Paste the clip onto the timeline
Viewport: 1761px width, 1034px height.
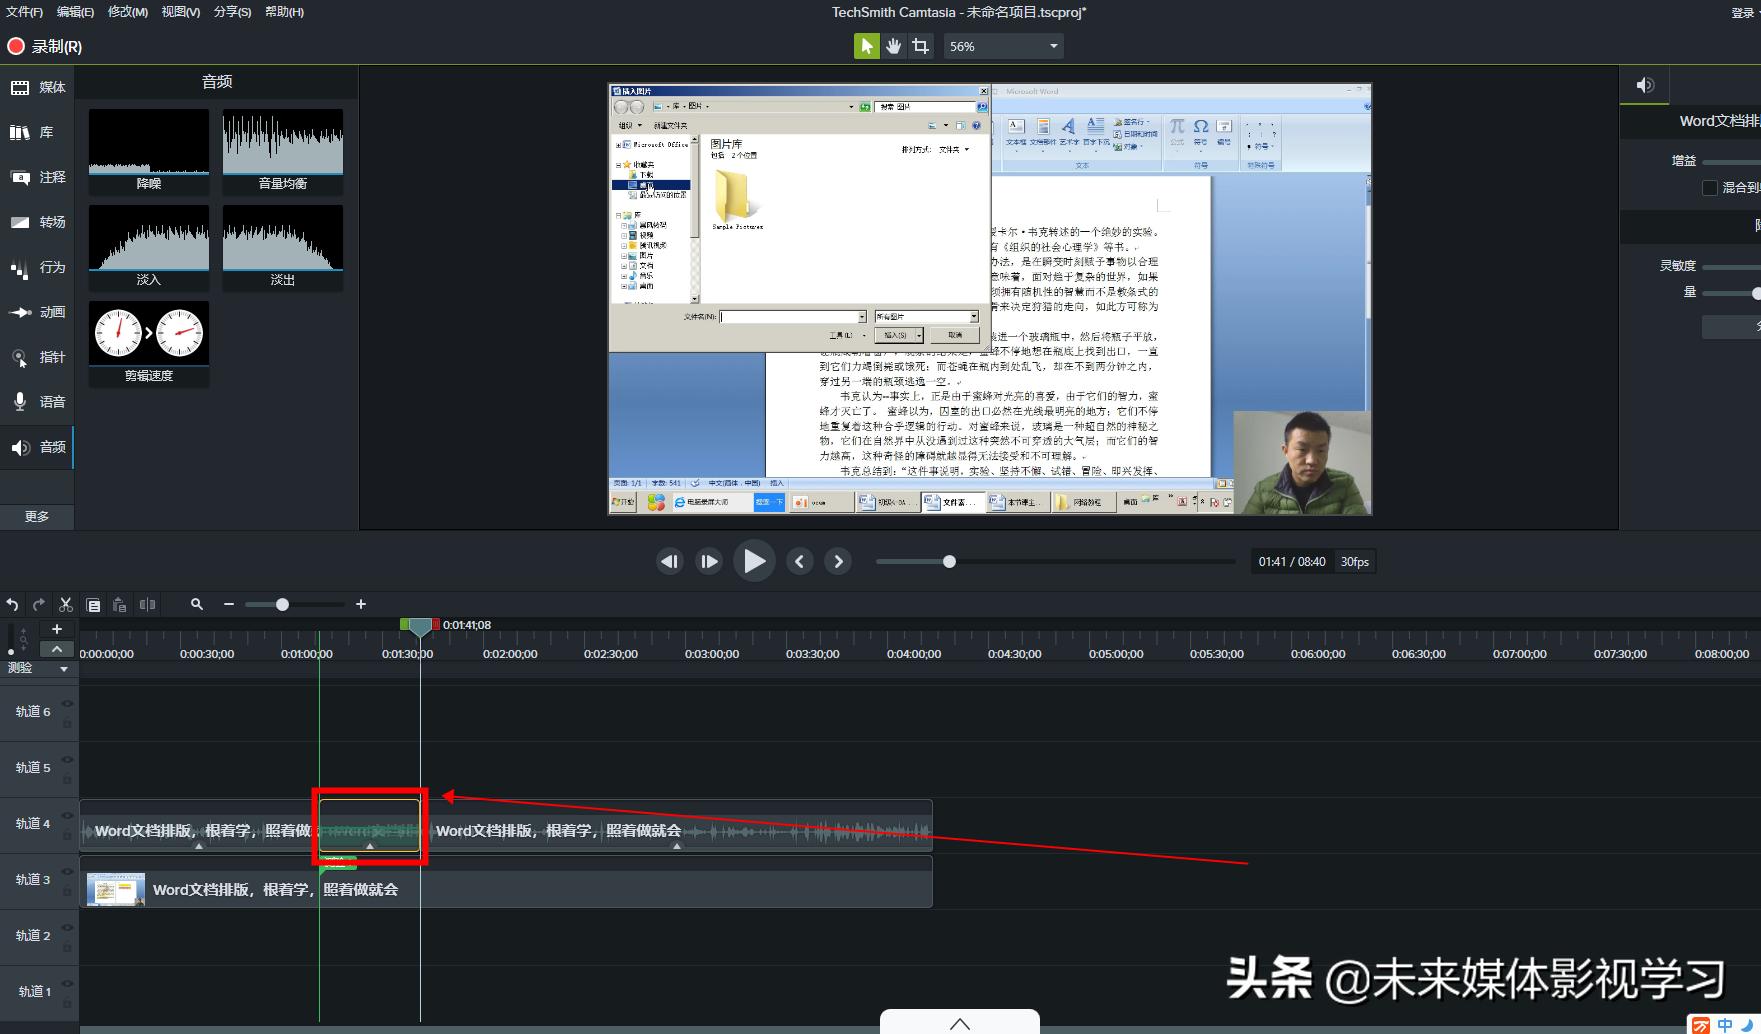[119, 604]
